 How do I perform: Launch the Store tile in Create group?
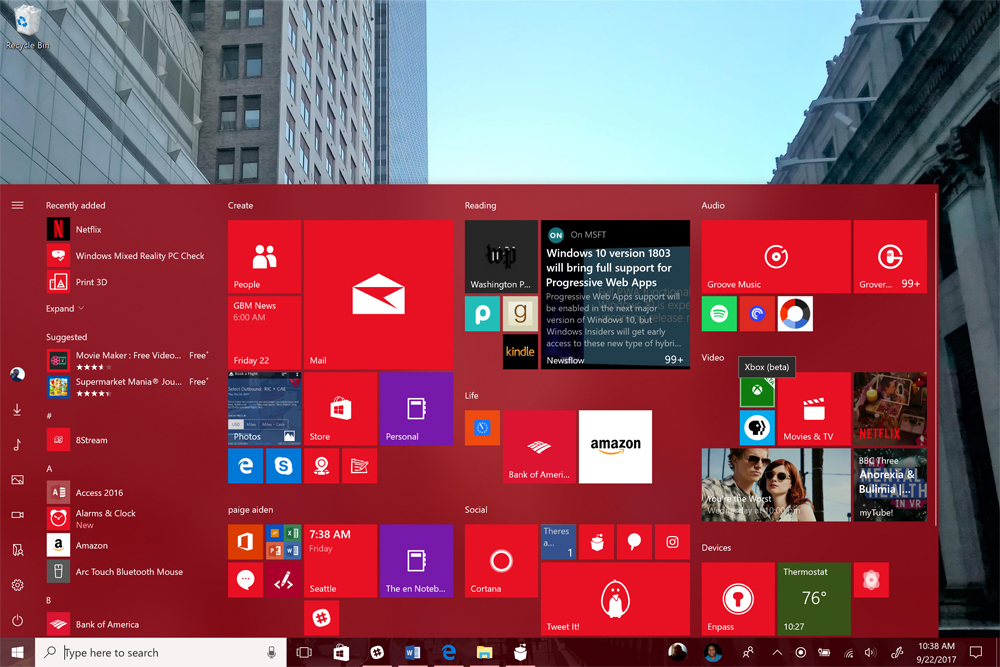click(340, 409)
